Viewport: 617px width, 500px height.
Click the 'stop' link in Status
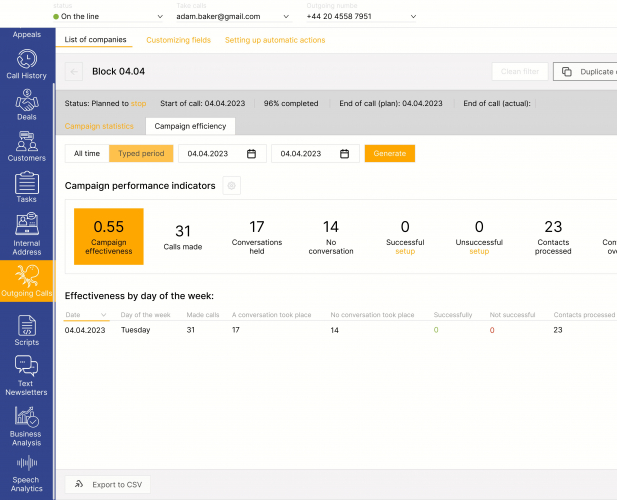click(139, 103)
